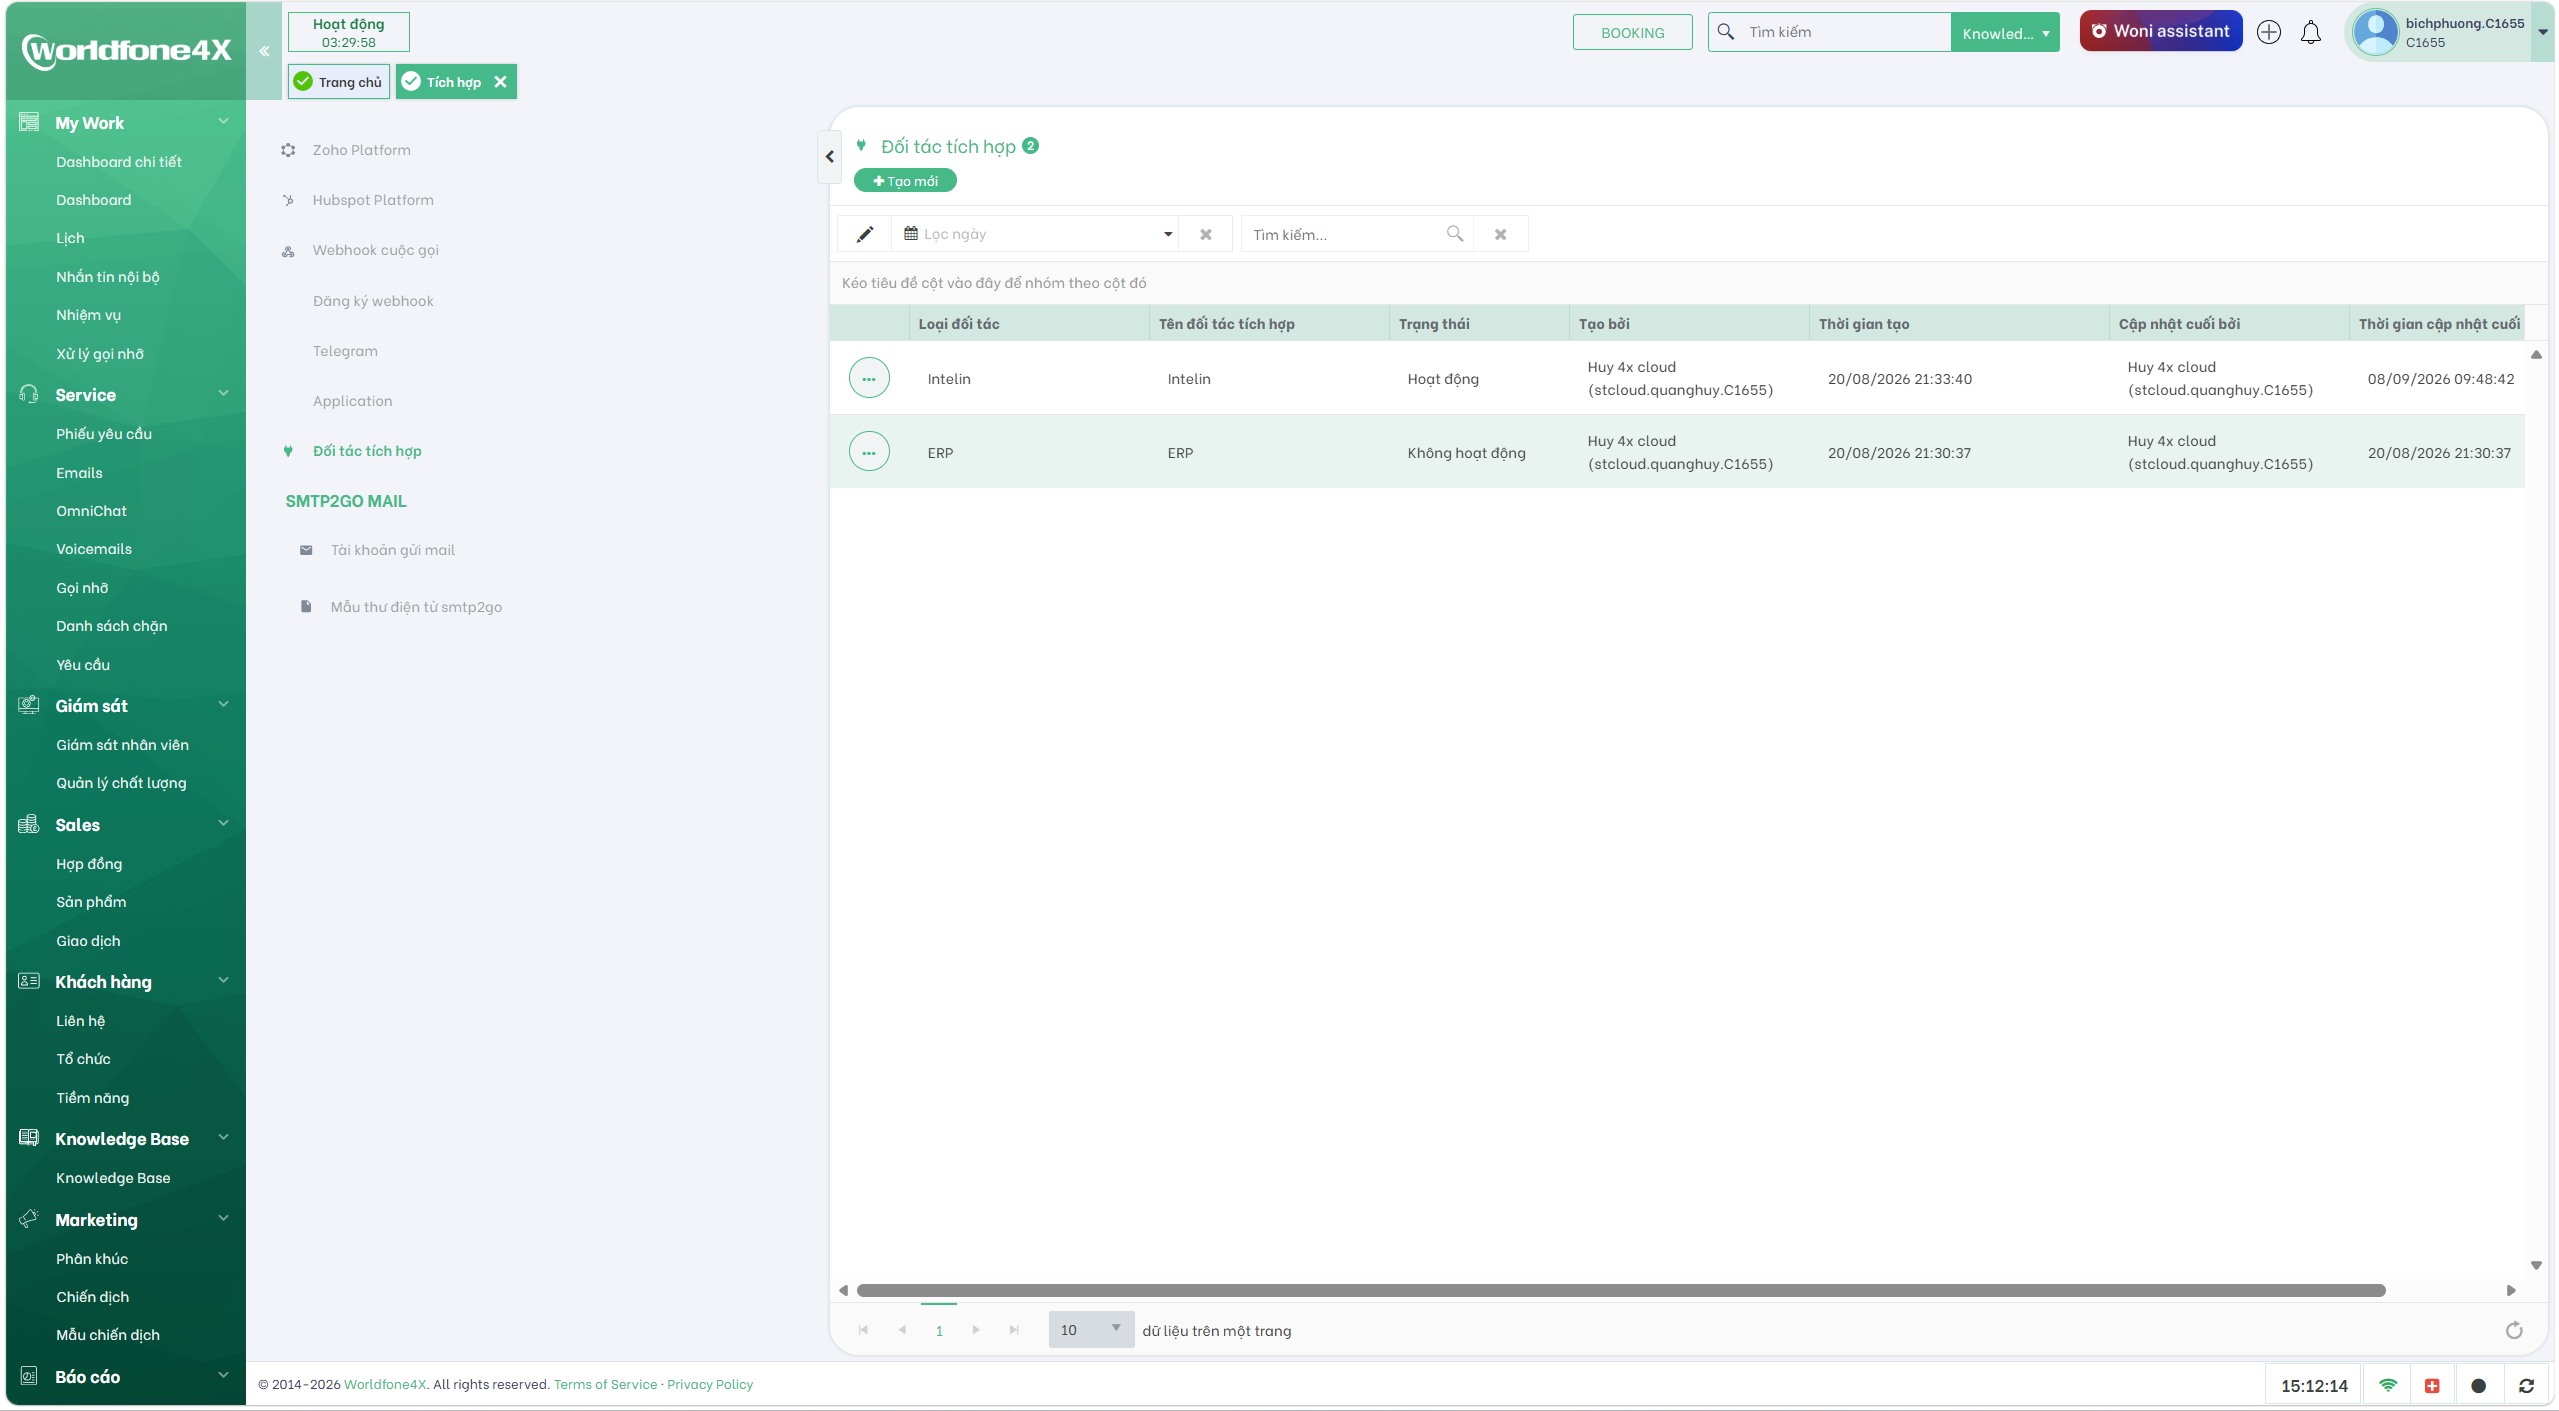Click the notification bell icon
Screen dimensions: 2559x1411
(x=2311, y=32)
